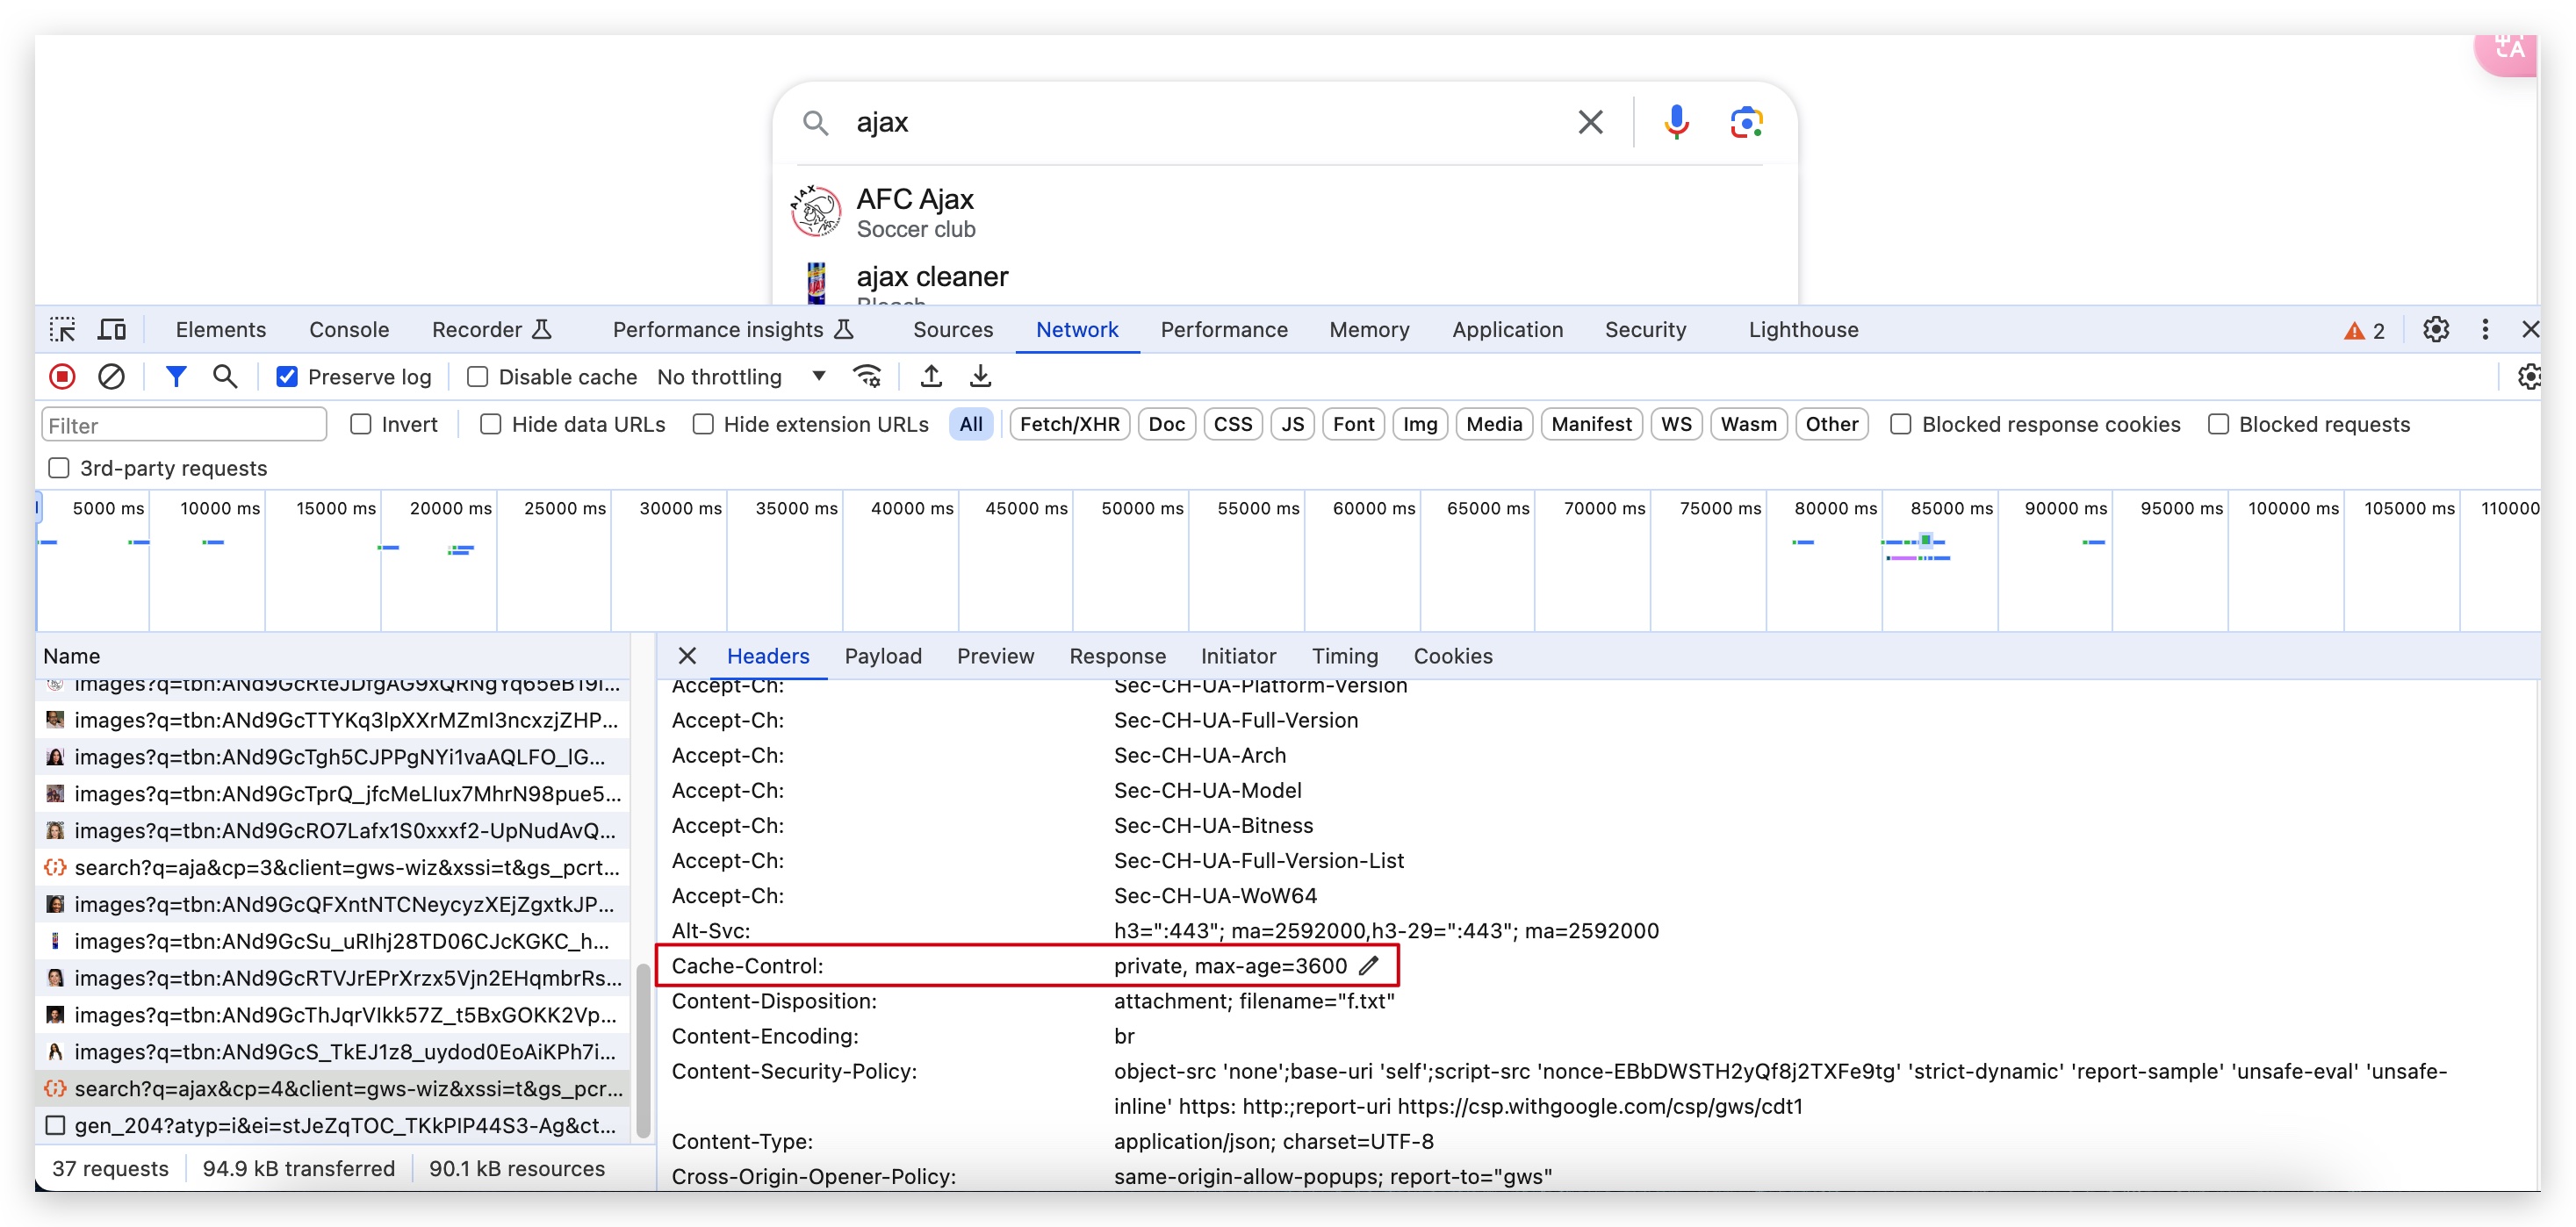Click the Filter text input field
This screenshot has width=2576, height=1227.
coord(184,425)
